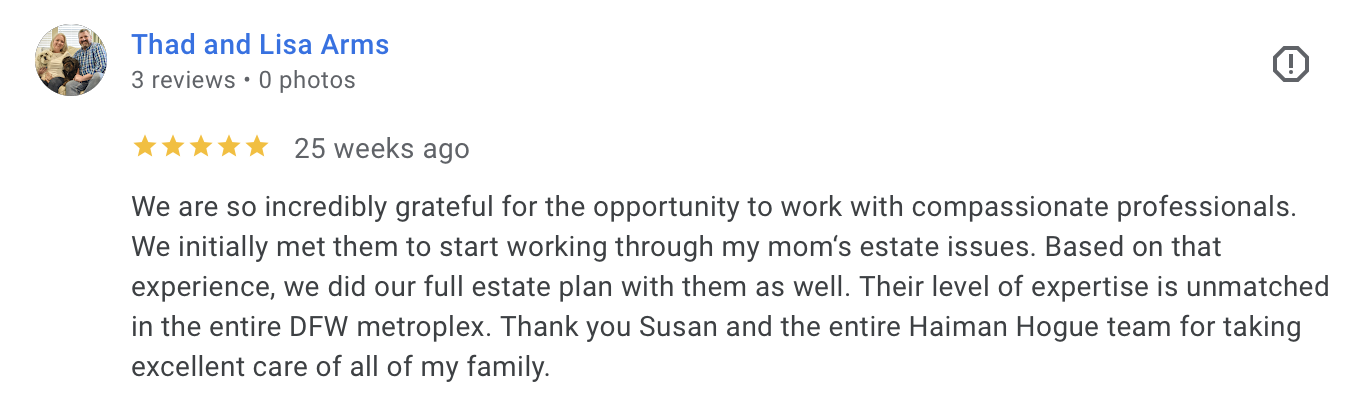Click the "3 reviews" count text
This screenshot has width=1370, height=402.
tap(183, 80)
